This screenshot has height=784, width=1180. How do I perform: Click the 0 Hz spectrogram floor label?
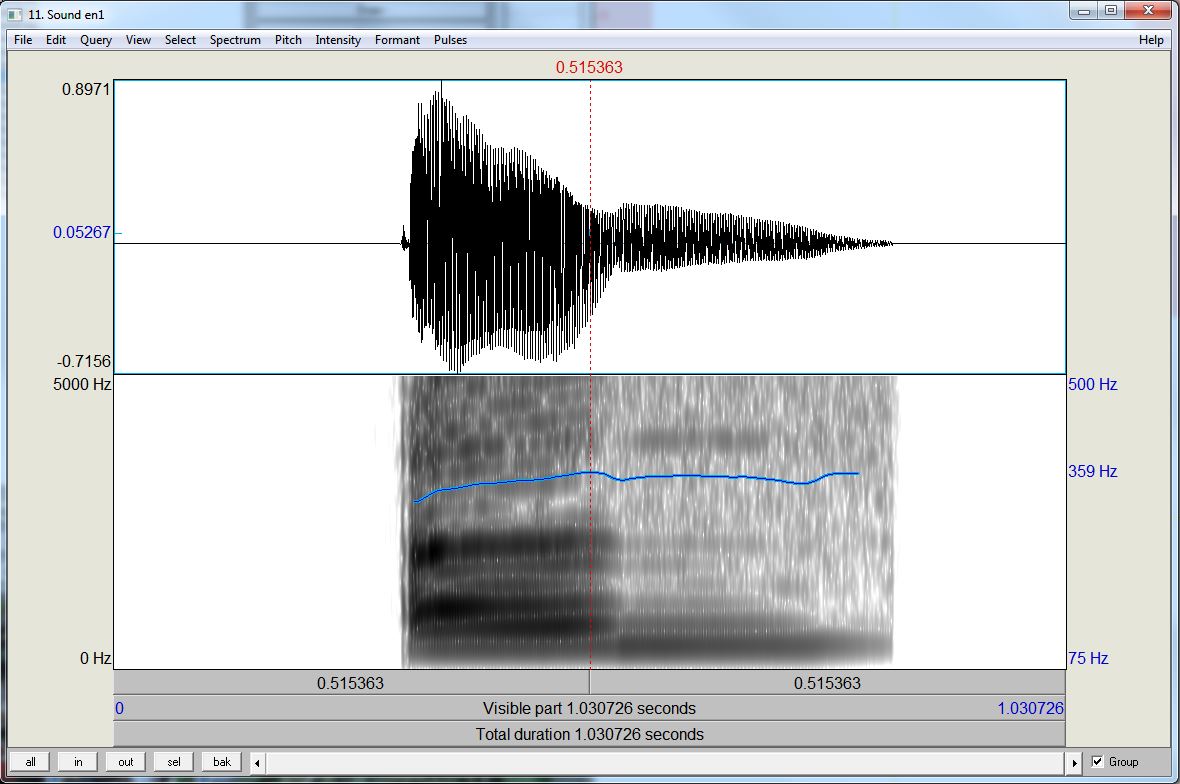coord(96,658)
